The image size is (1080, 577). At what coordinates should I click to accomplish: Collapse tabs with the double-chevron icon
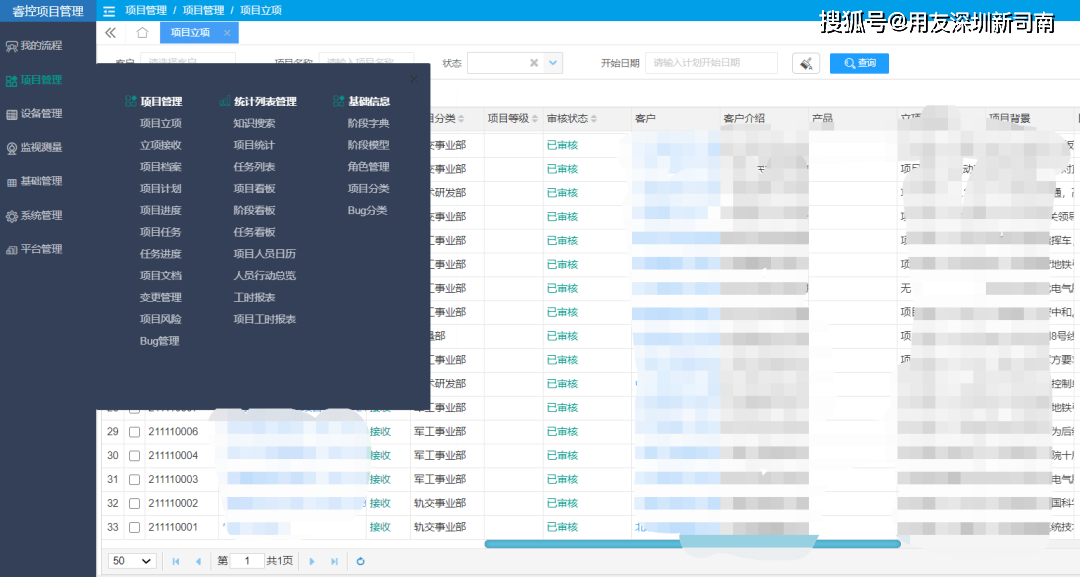coord(111,33)
